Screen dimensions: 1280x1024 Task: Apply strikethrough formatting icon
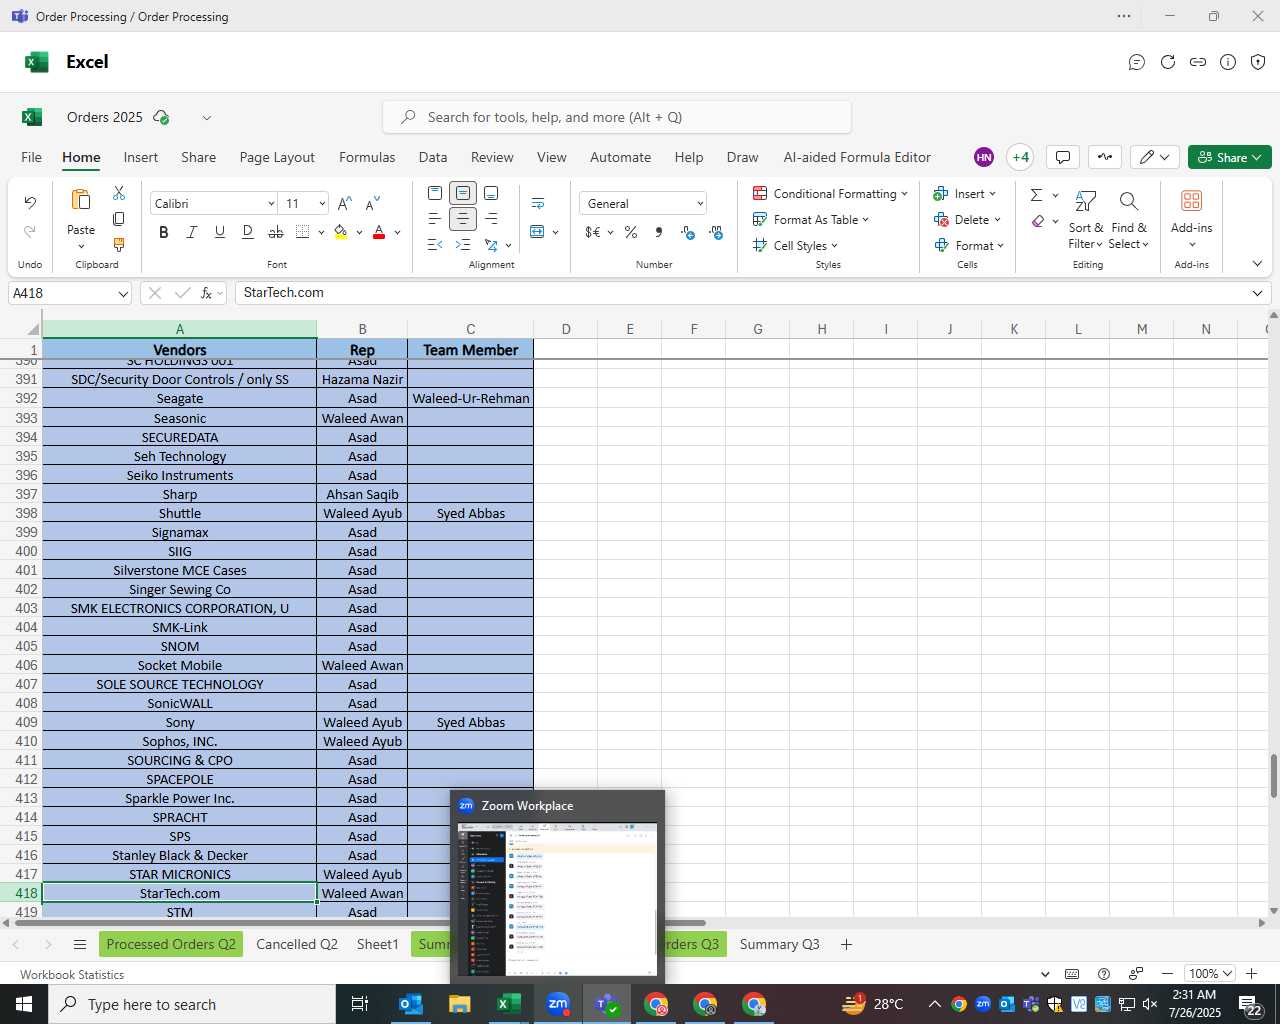point(276,232)
